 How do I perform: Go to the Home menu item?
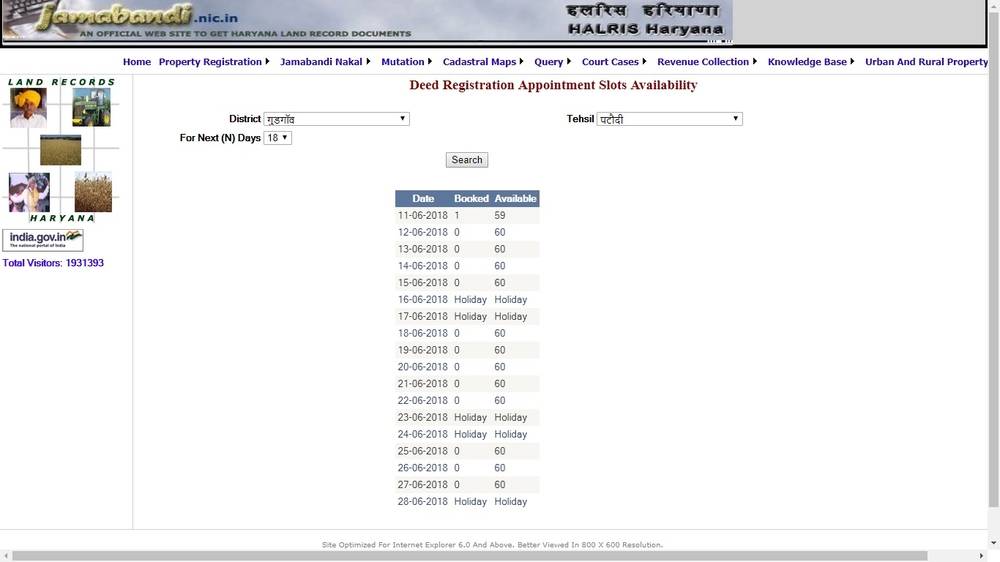coord(137,62)
